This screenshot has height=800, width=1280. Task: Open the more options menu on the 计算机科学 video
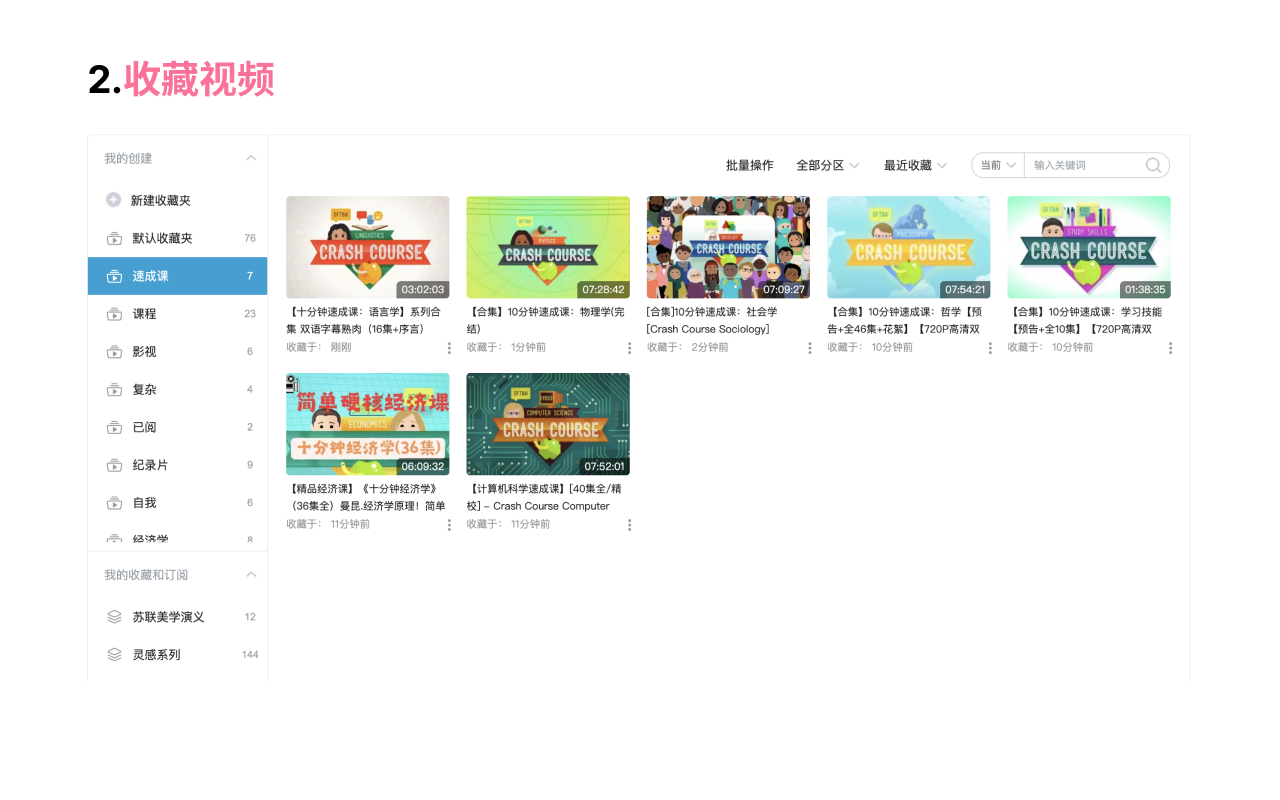point(629,523)
